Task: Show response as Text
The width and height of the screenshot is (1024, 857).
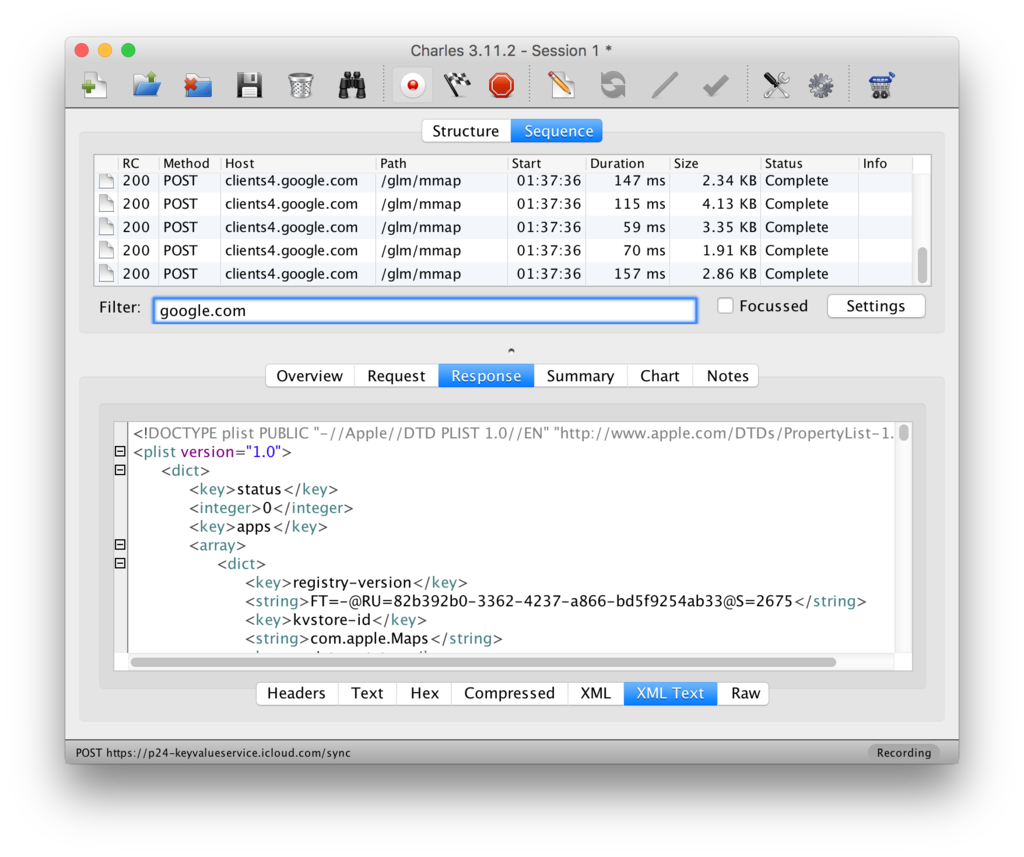Action: click(367, 693)
